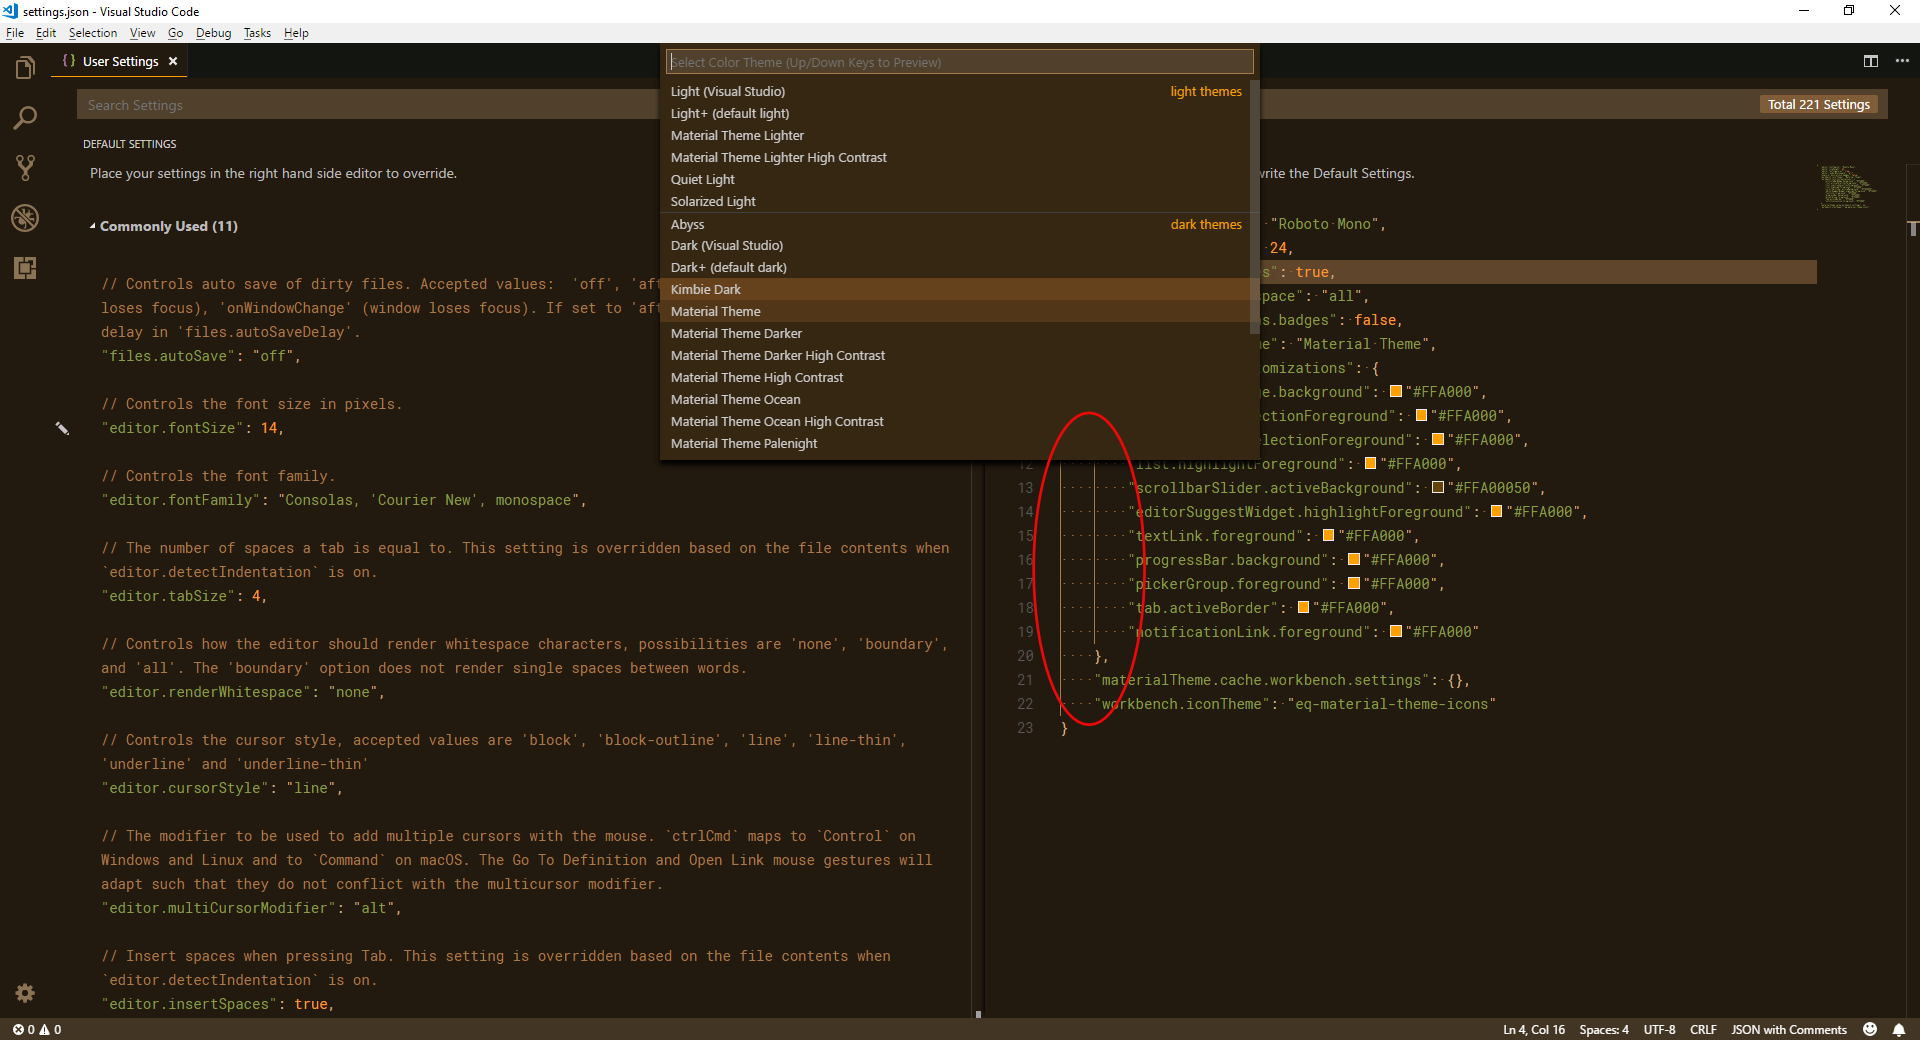Click the "files.autoSave": "off" setting line
The width and height of the screenshot is (1920, 1040).
click(200, 356)
